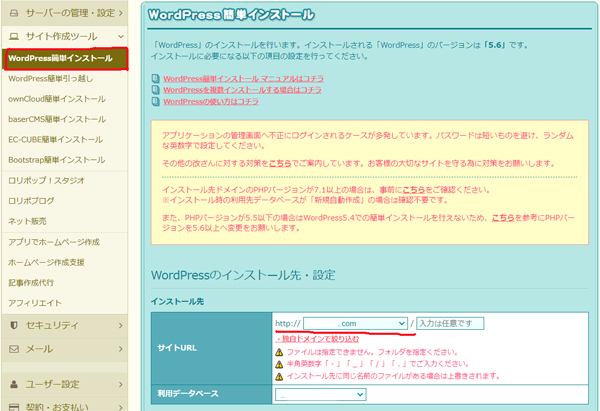This screenshot has height=411, width=600.
Task: Click document icon beside 複数インストール link
Action: pos(155,90)
